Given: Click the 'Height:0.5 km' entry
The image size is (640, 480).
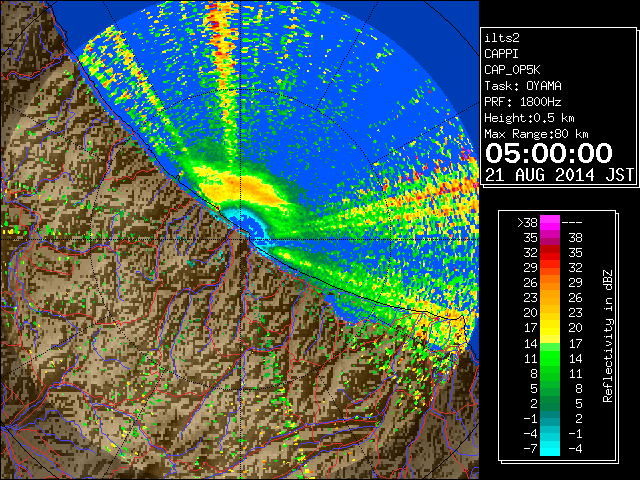Looking at the screenshot, I should coord(529,118).
